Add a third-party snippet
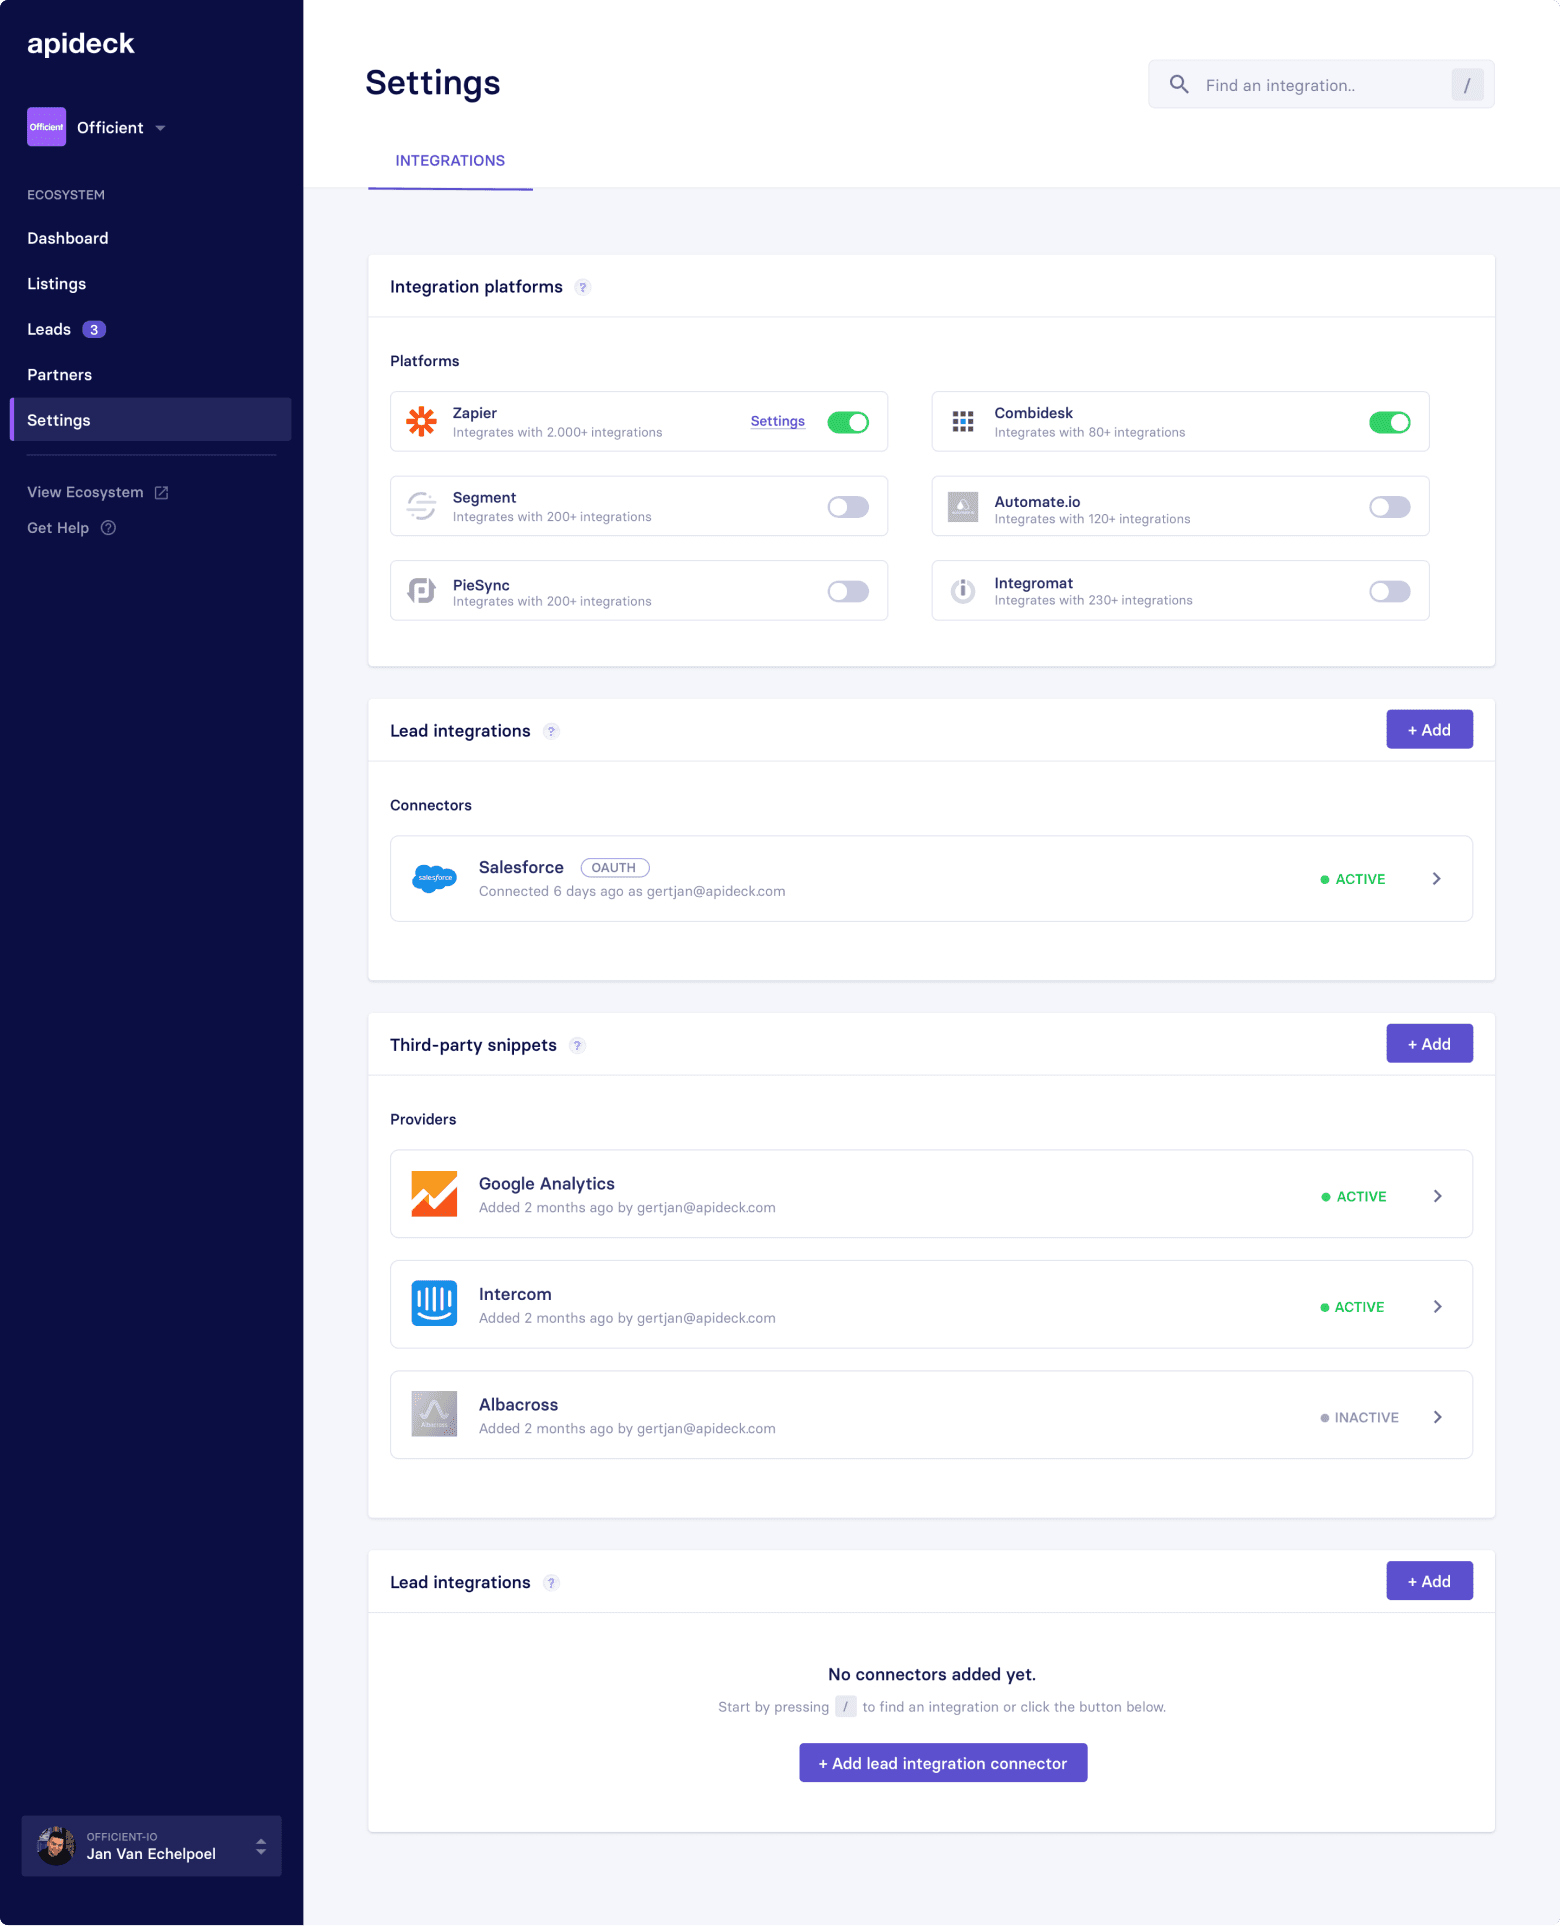Viewport: 1560px width, 1926px height. [x=1429, y=1043]
